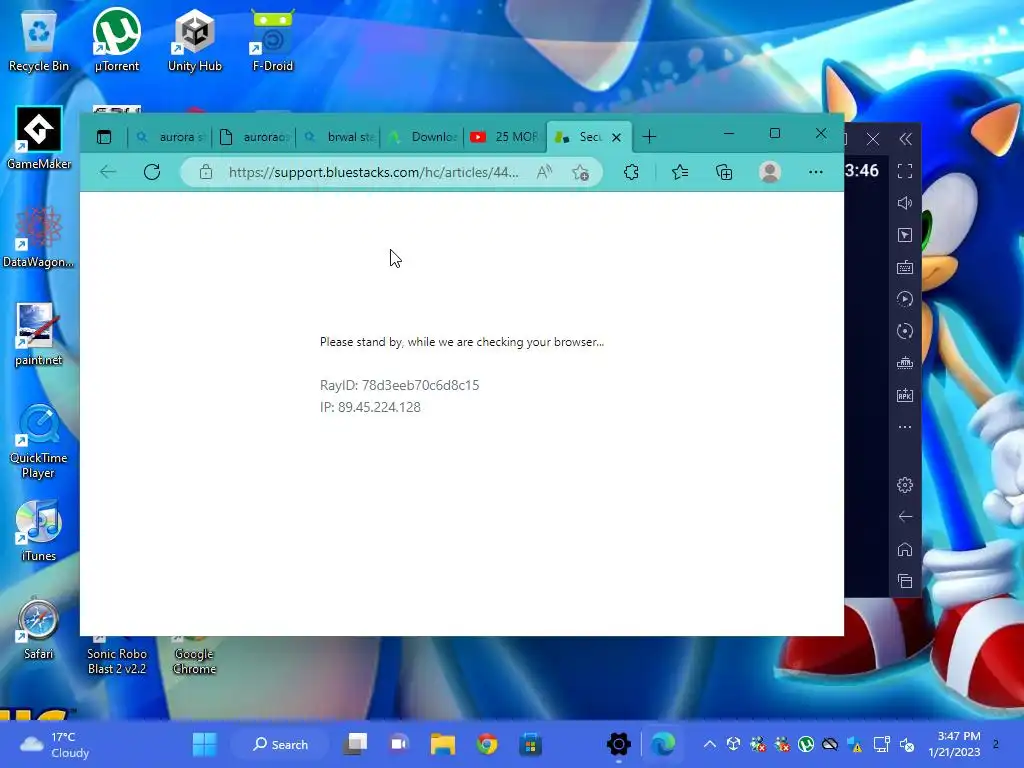Open Microsoft Store from the taskbar
This screenshot has width=1024, height=768.
pyautogui.click(x=530, y=744)
